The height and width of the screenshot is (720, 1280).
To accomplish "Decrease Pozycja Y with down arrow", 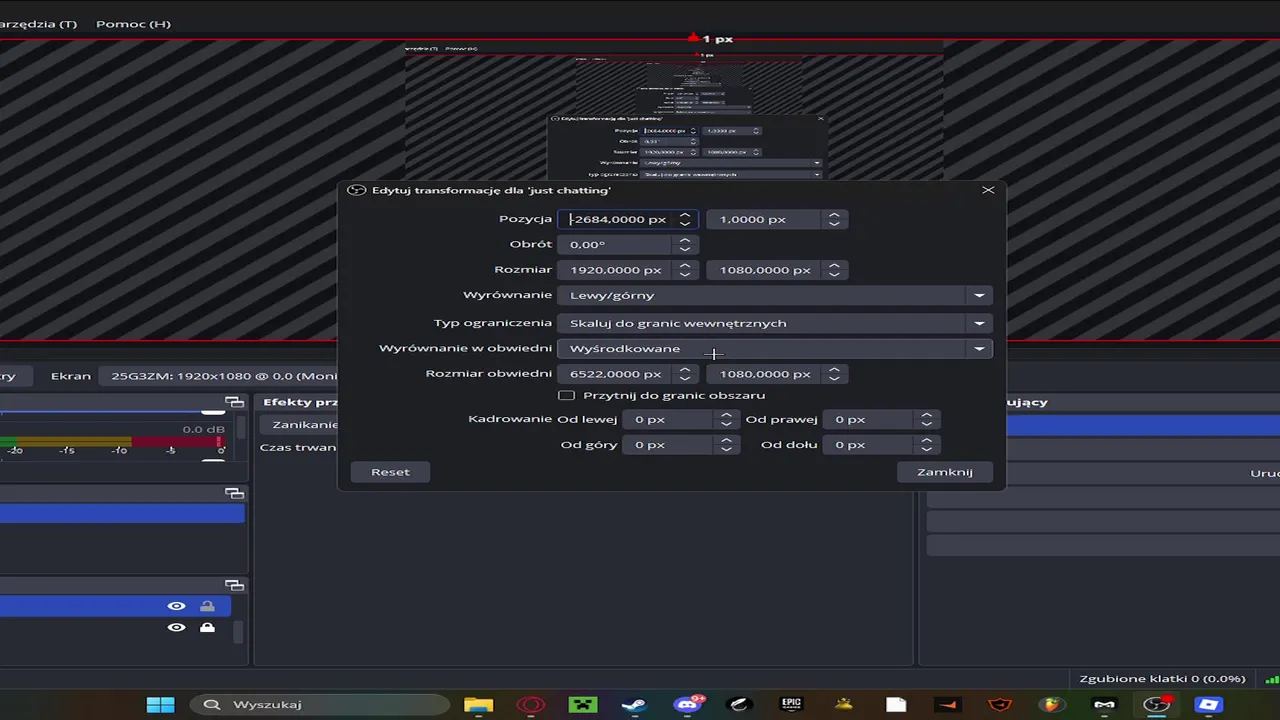I will coord(834,224).
